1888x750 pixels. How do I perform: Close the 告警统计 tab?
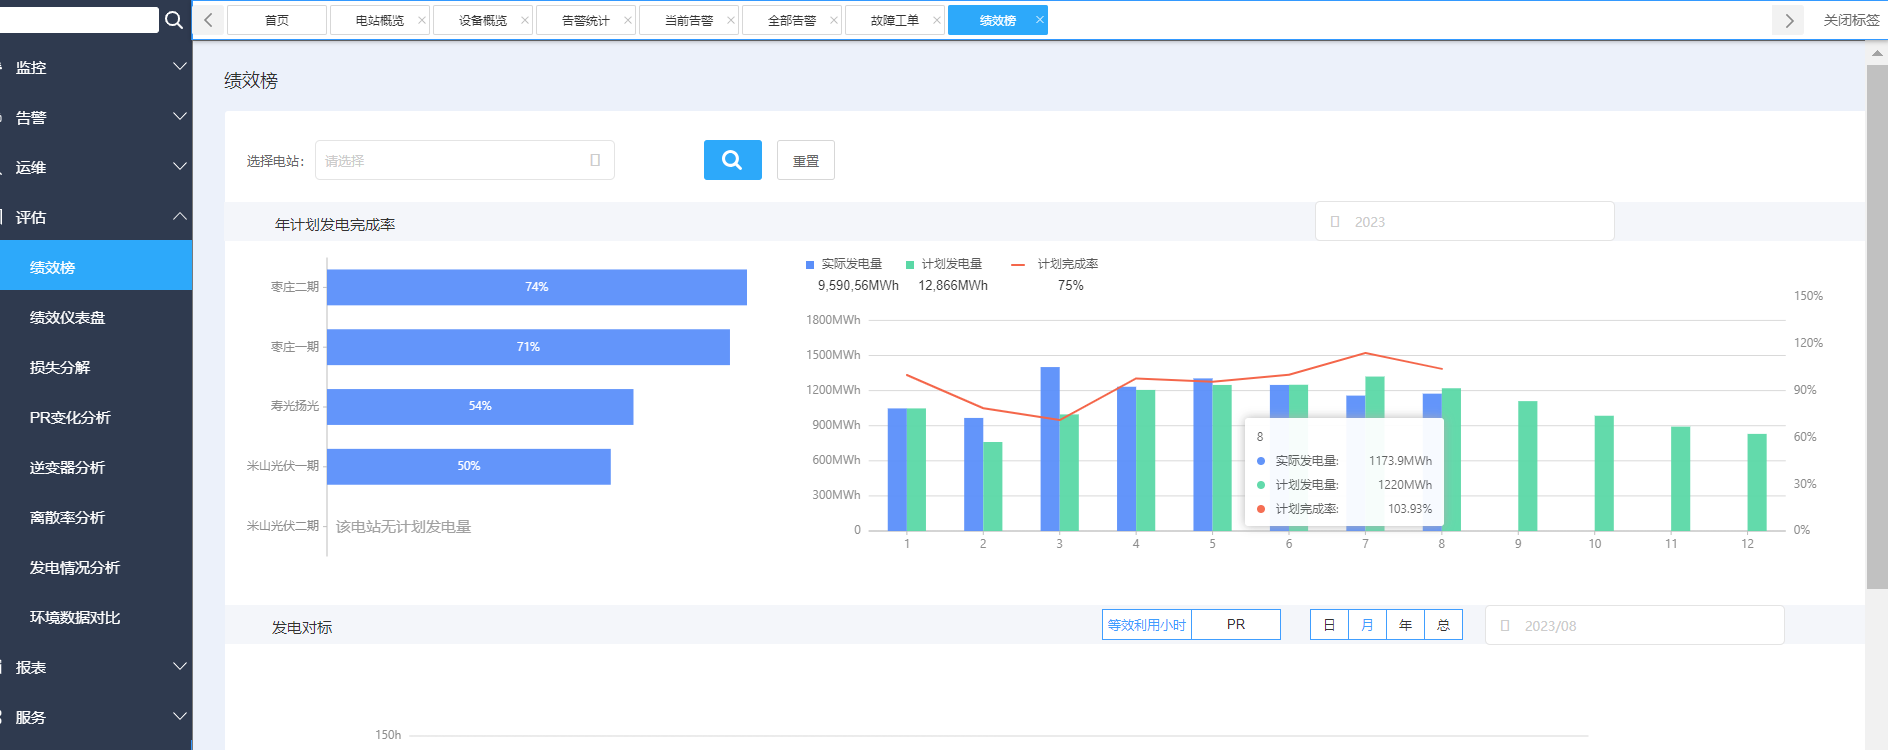pyautogui.click(x=627, y=20)
